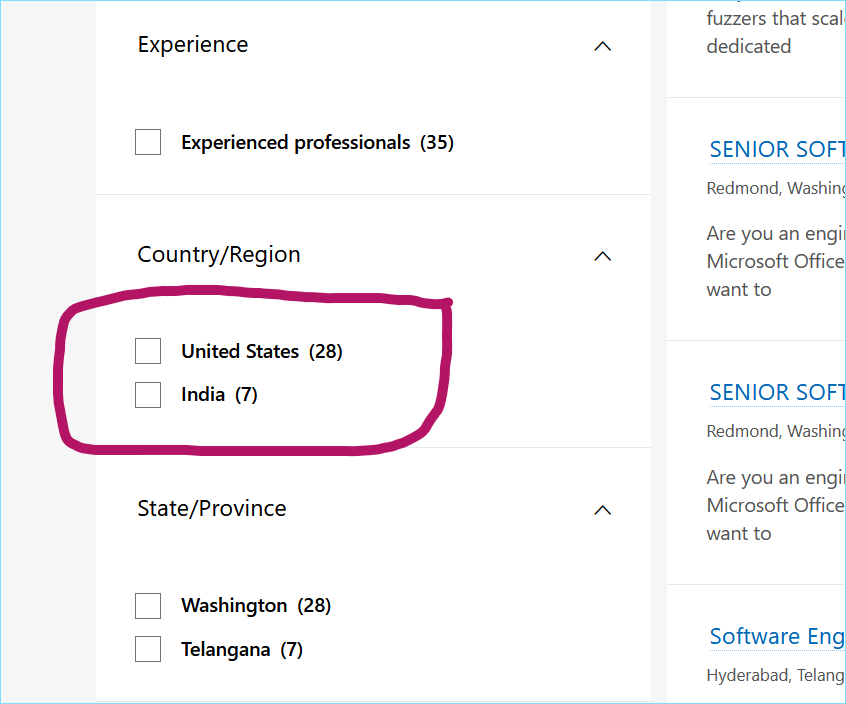
Task: Check the Experienced professionals checkbox
Action: [148, 142]
